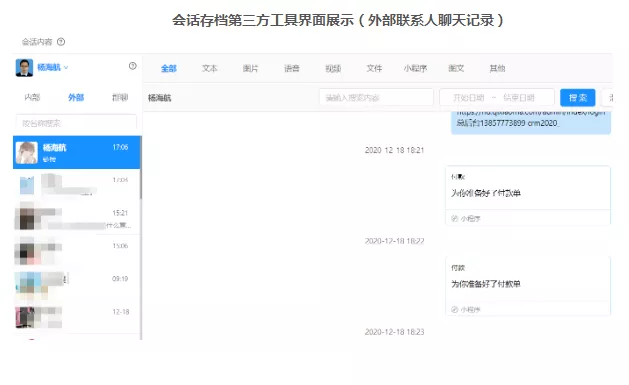Click the help icon next to 会话内容
This screenshot has height=385, width=629.
(61, 42)
